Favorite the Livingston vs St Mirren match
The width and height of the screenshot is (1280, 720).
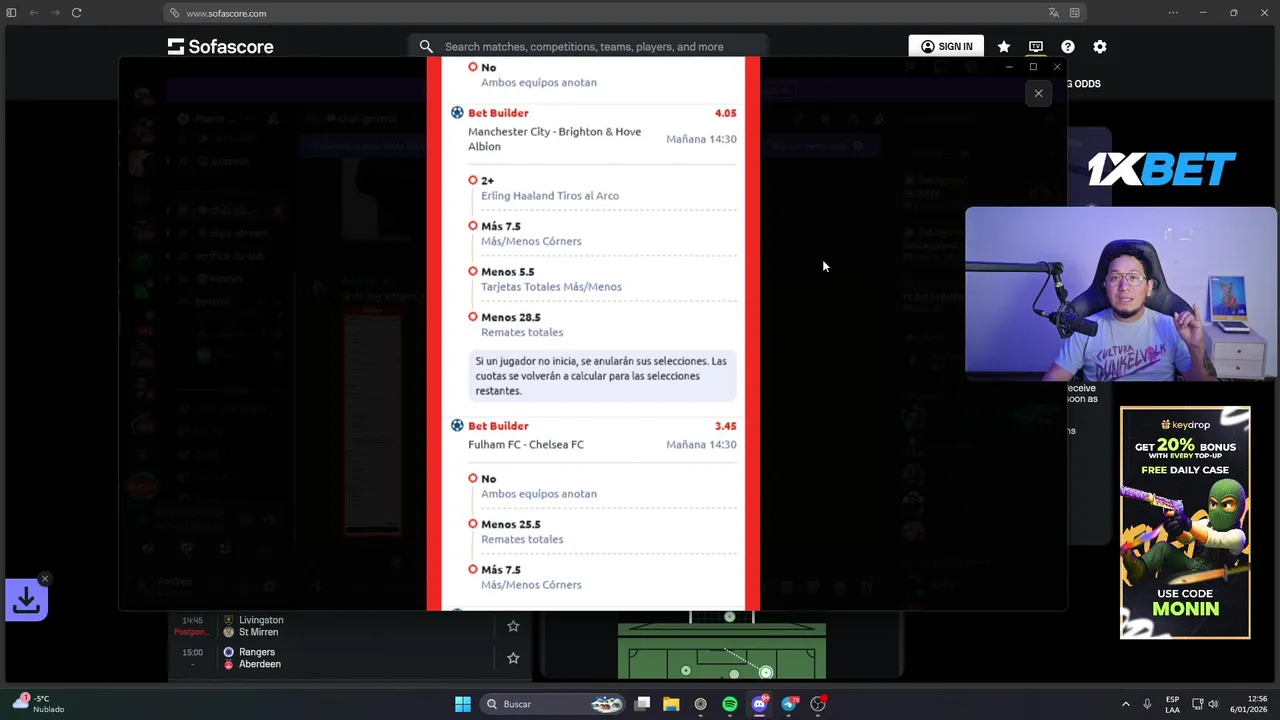513,626
